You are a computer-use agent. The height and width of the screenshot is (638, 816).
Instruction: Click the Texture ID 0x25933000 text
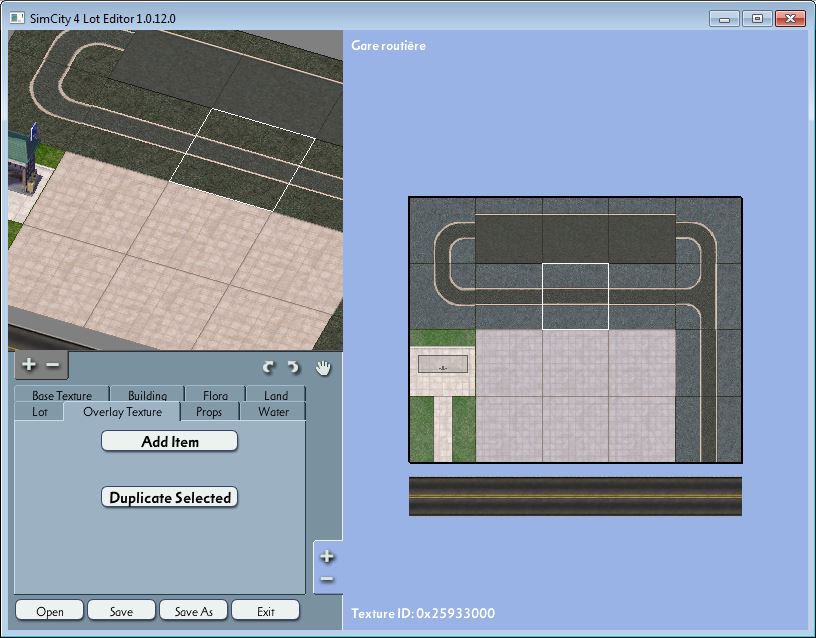tap(423, 613)
